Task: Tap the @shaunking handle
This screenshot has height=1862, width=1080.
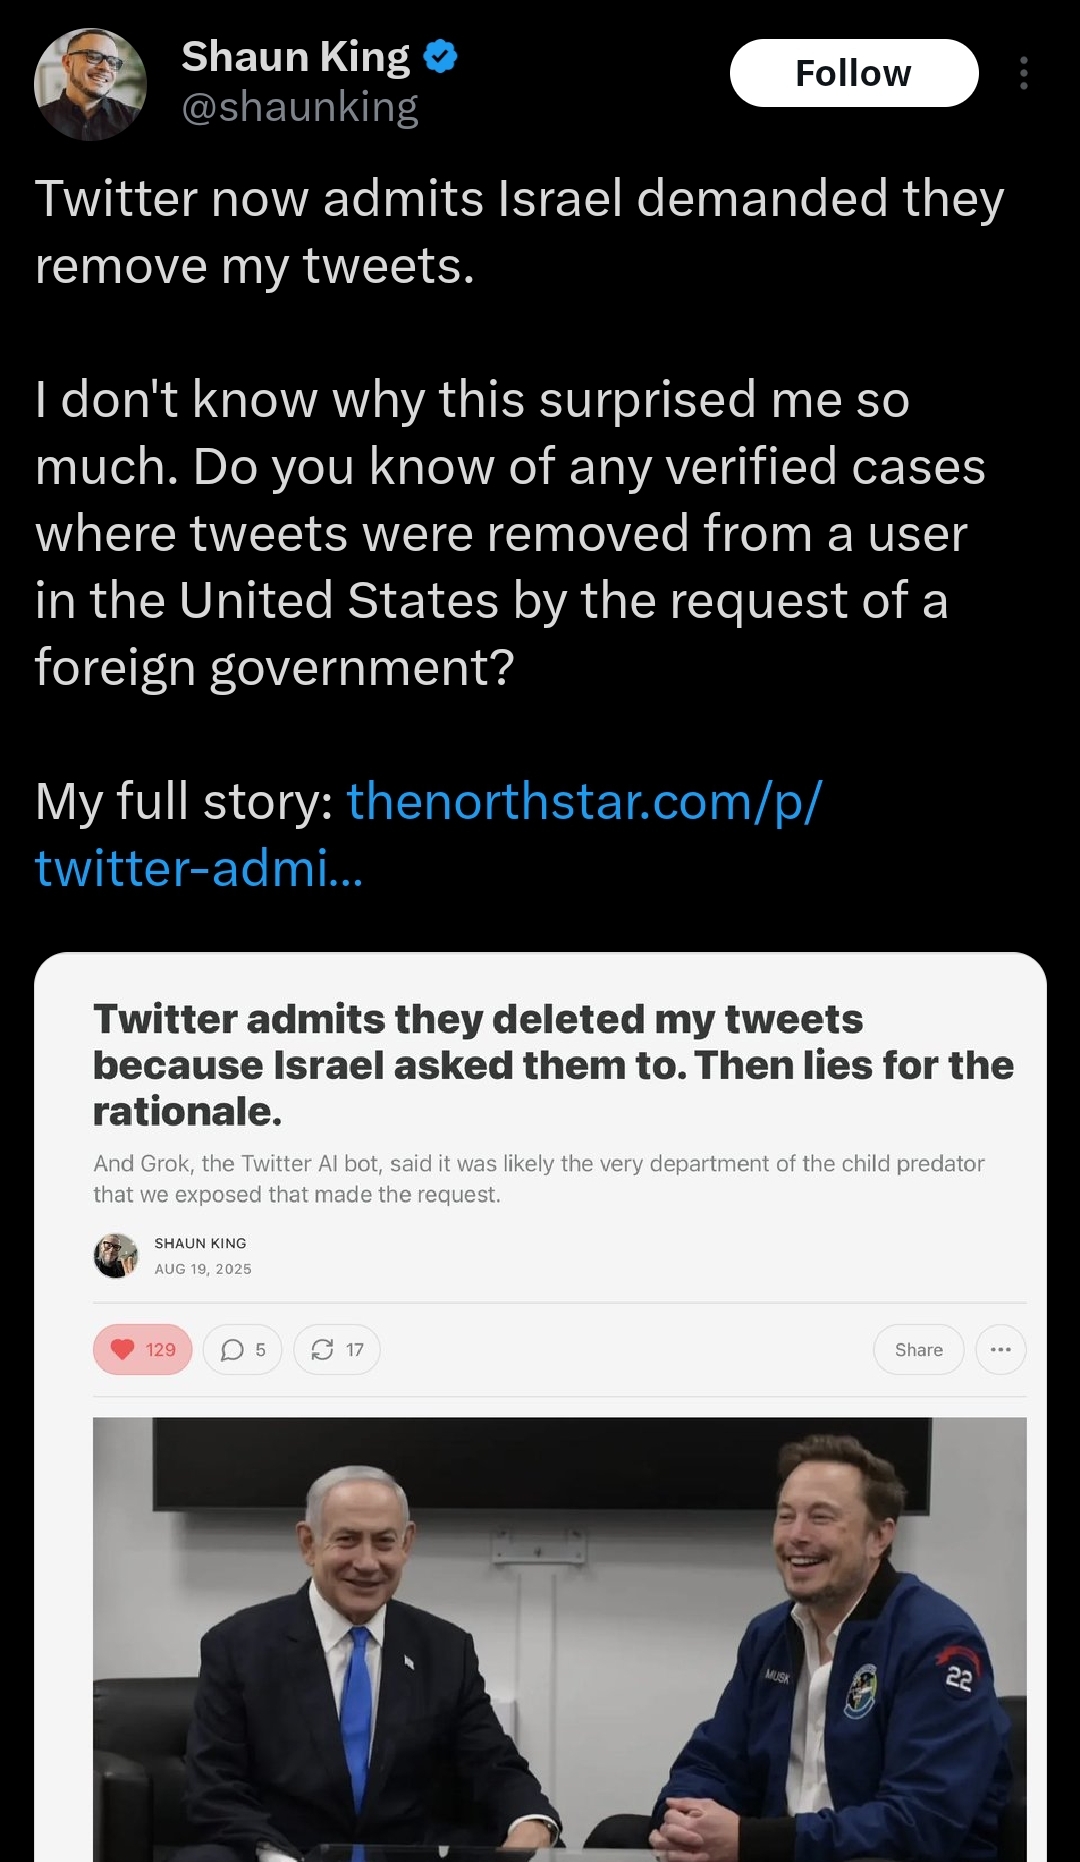Action: click(x=299, y=107)
